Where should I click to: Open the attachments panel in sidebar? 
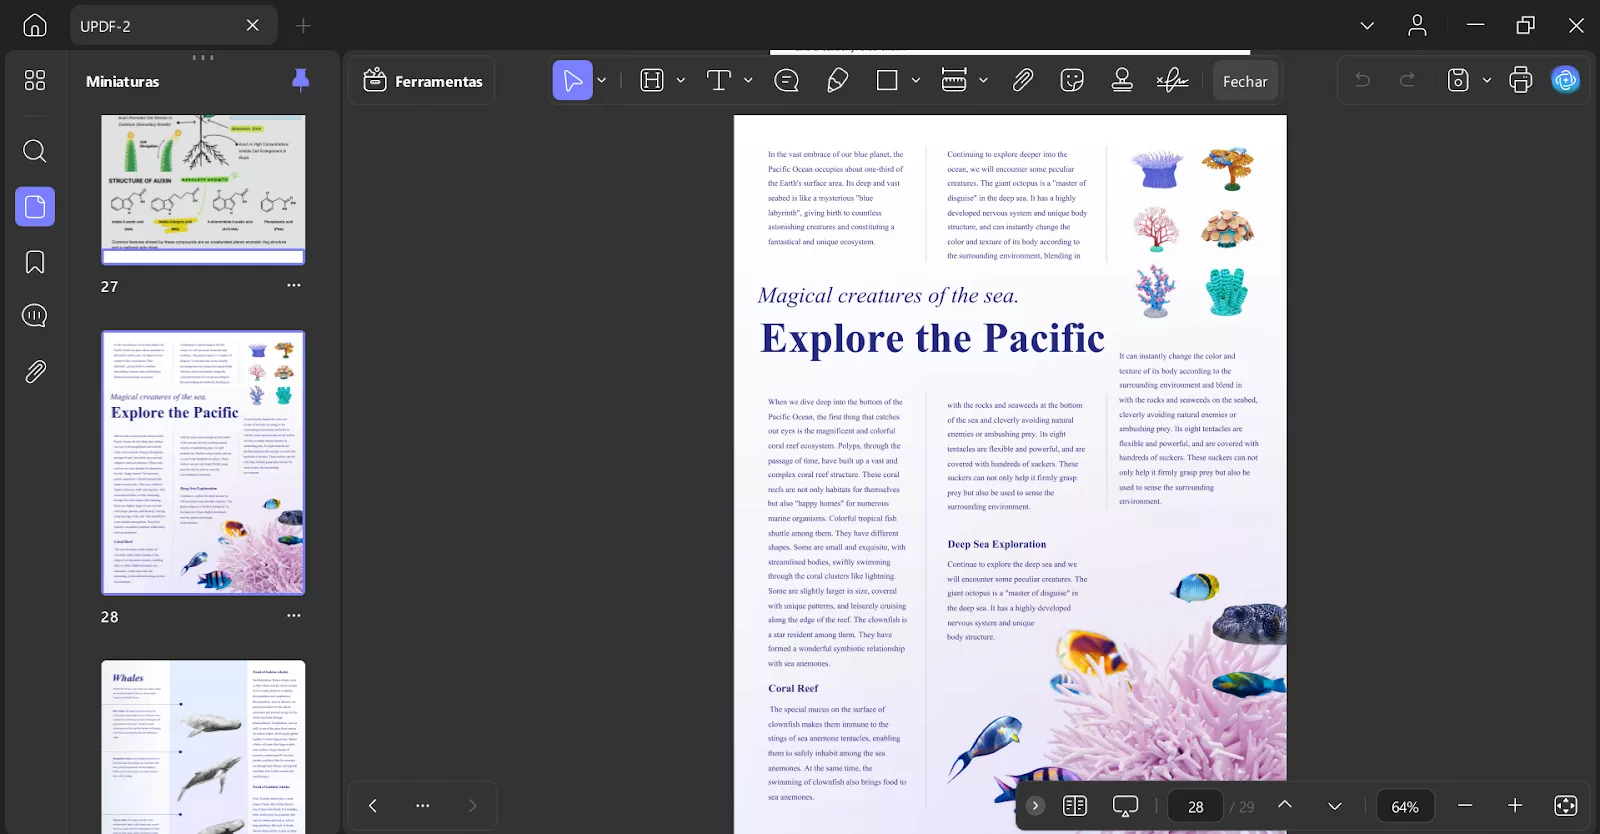pos(35,372)
